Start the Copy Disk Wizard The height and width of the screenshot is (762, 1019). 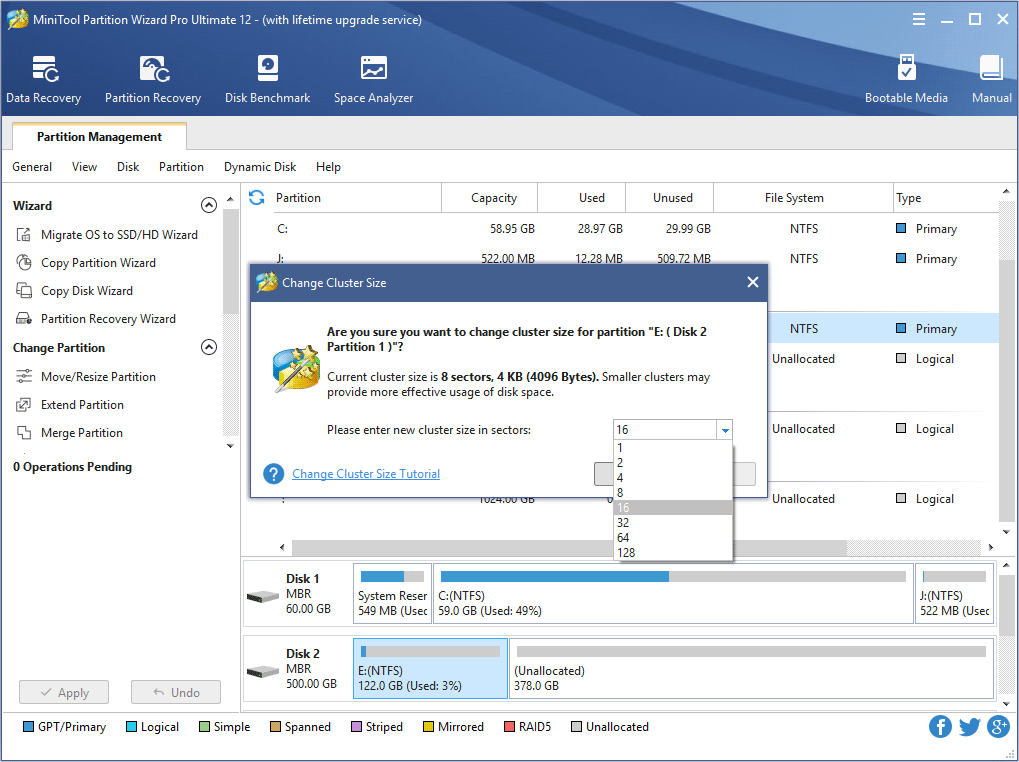point(74,290)
